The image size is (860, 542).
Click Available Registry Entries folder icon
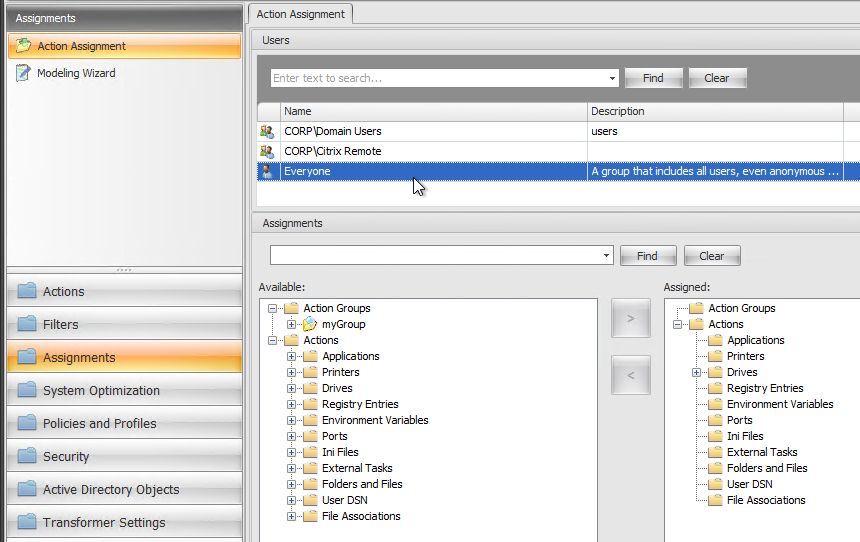click(x=310, y=404)
